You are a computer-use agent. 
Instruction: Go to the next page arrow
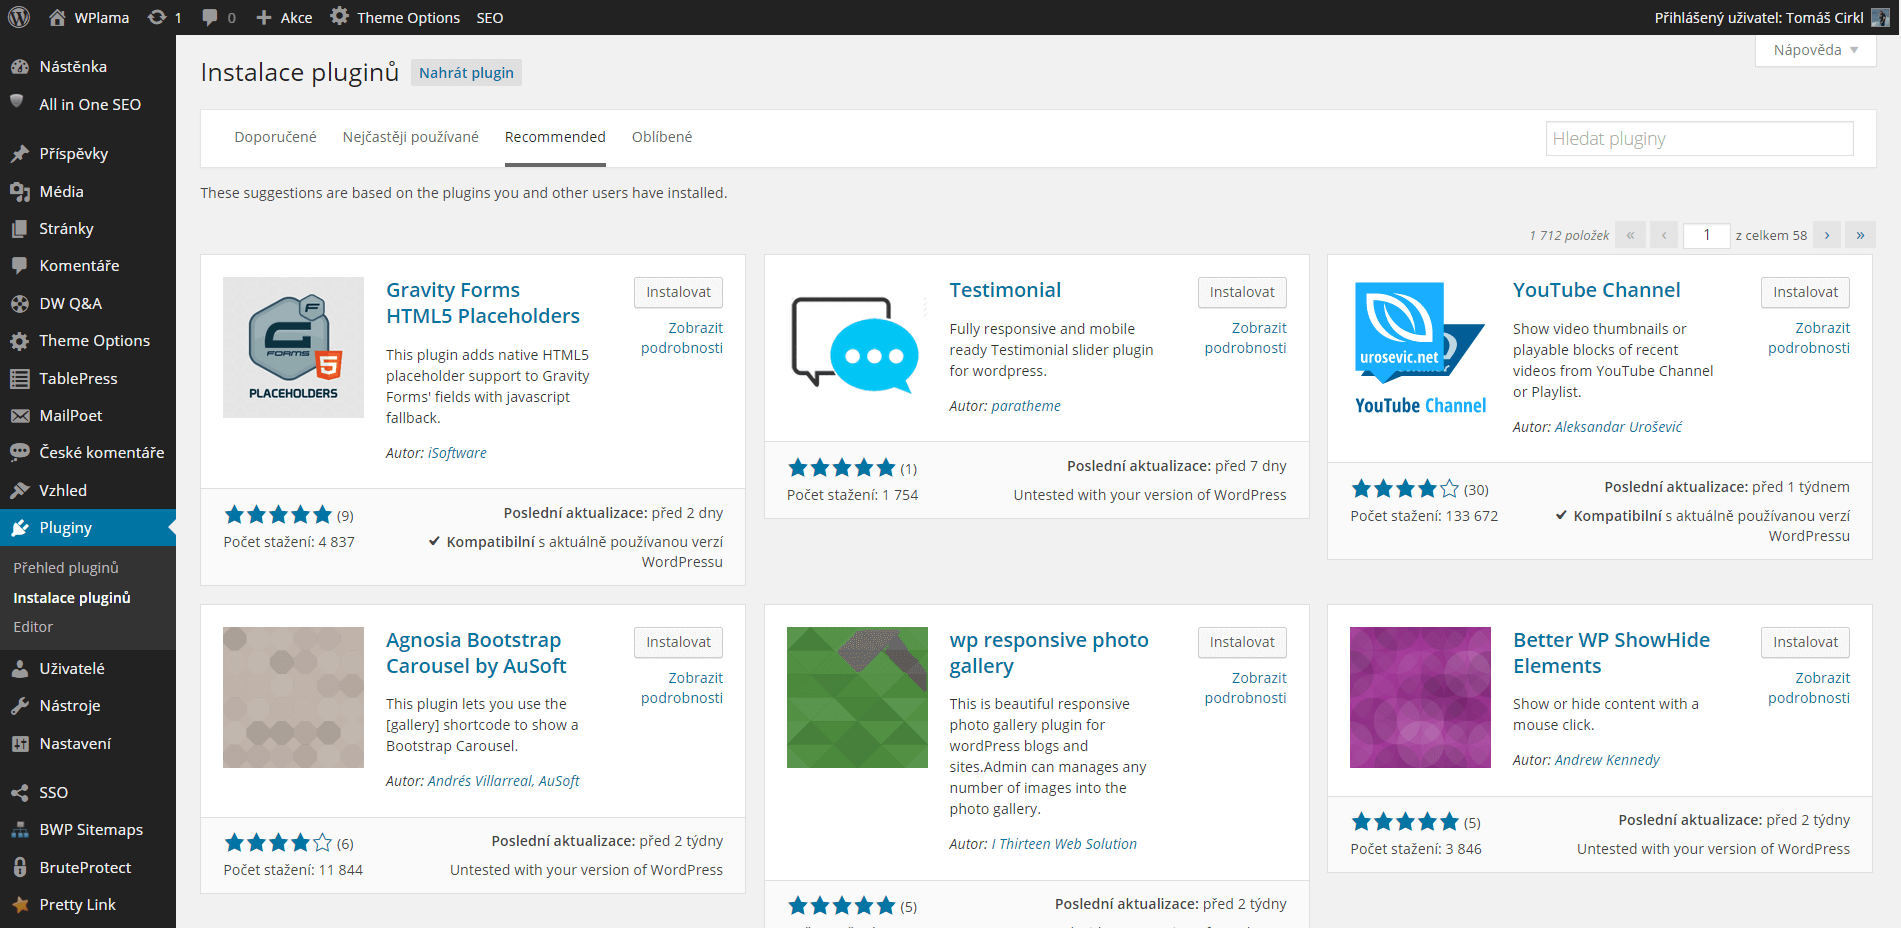pyautogui.click(x=1827, y=235)
